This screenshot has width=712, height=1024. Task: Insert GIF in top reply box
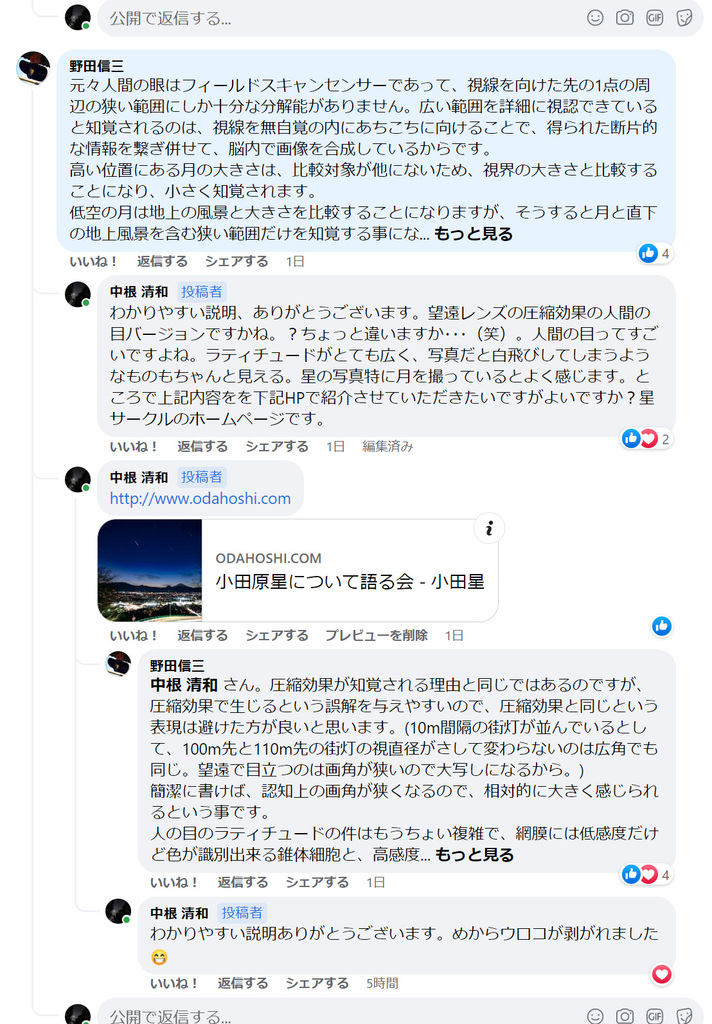coord(655,18)
